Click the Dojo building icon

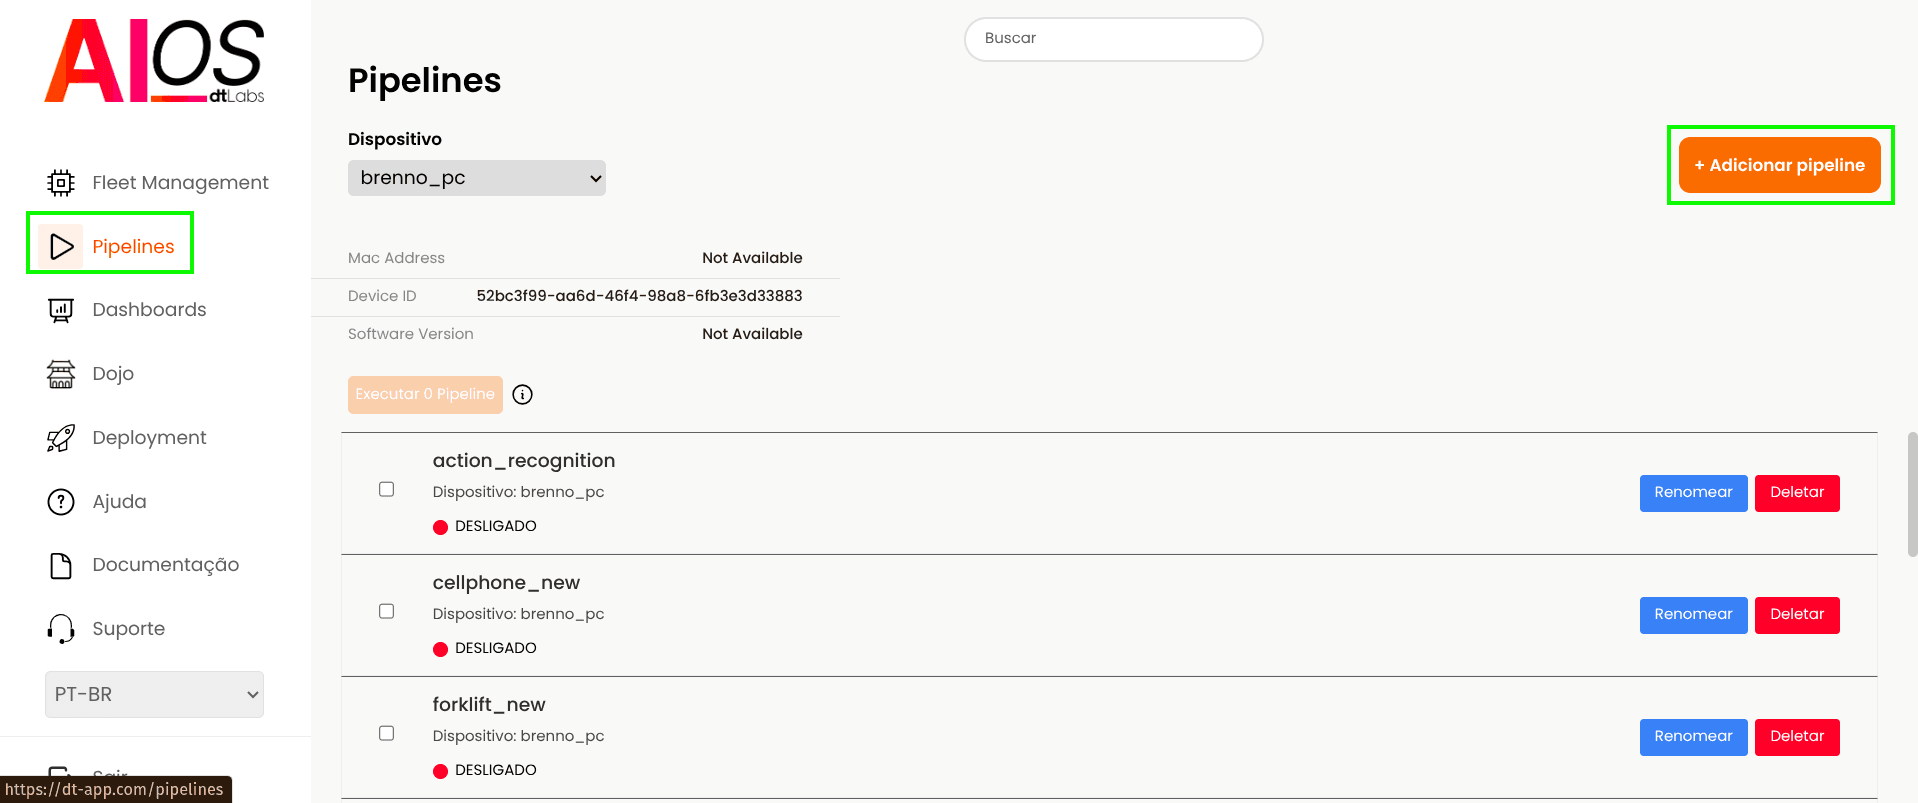click(x=61, y=374)
